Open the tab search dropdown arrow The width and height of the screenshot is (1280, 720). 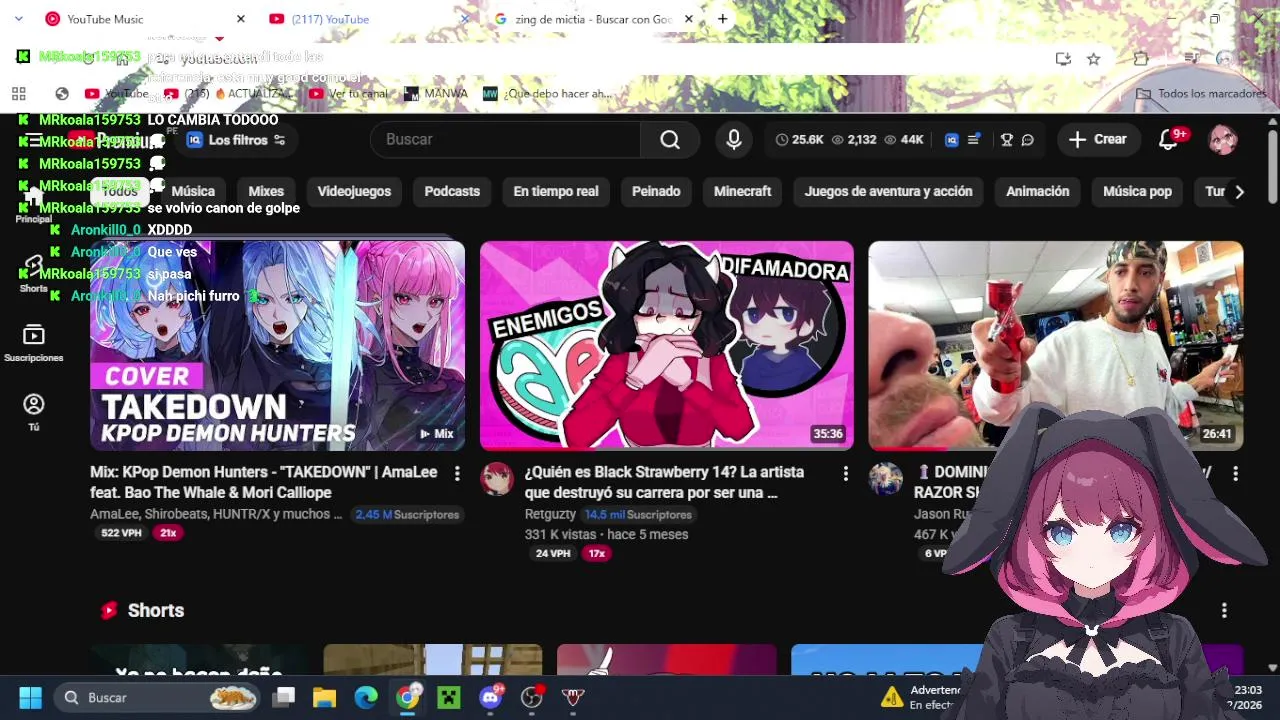(x=18, y=19)
